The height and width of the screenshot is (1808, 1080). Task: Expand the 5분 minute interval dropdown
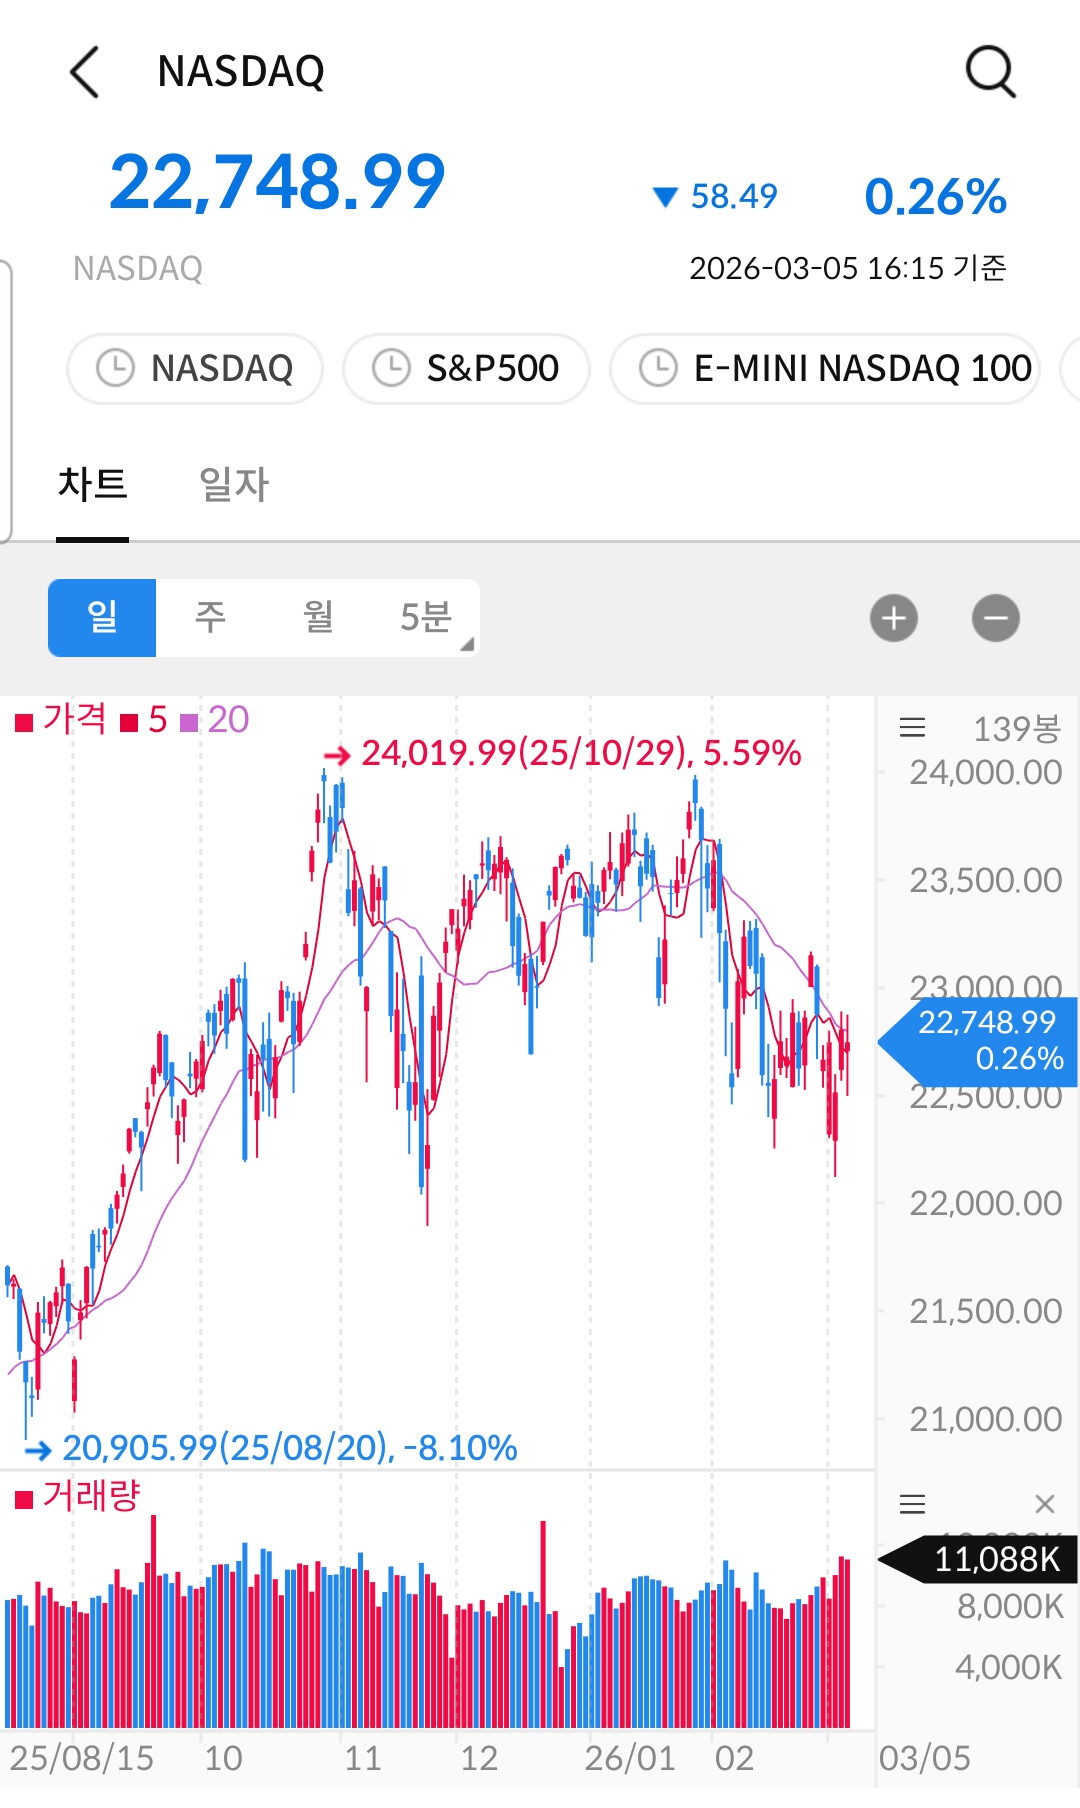coord(428,618)
